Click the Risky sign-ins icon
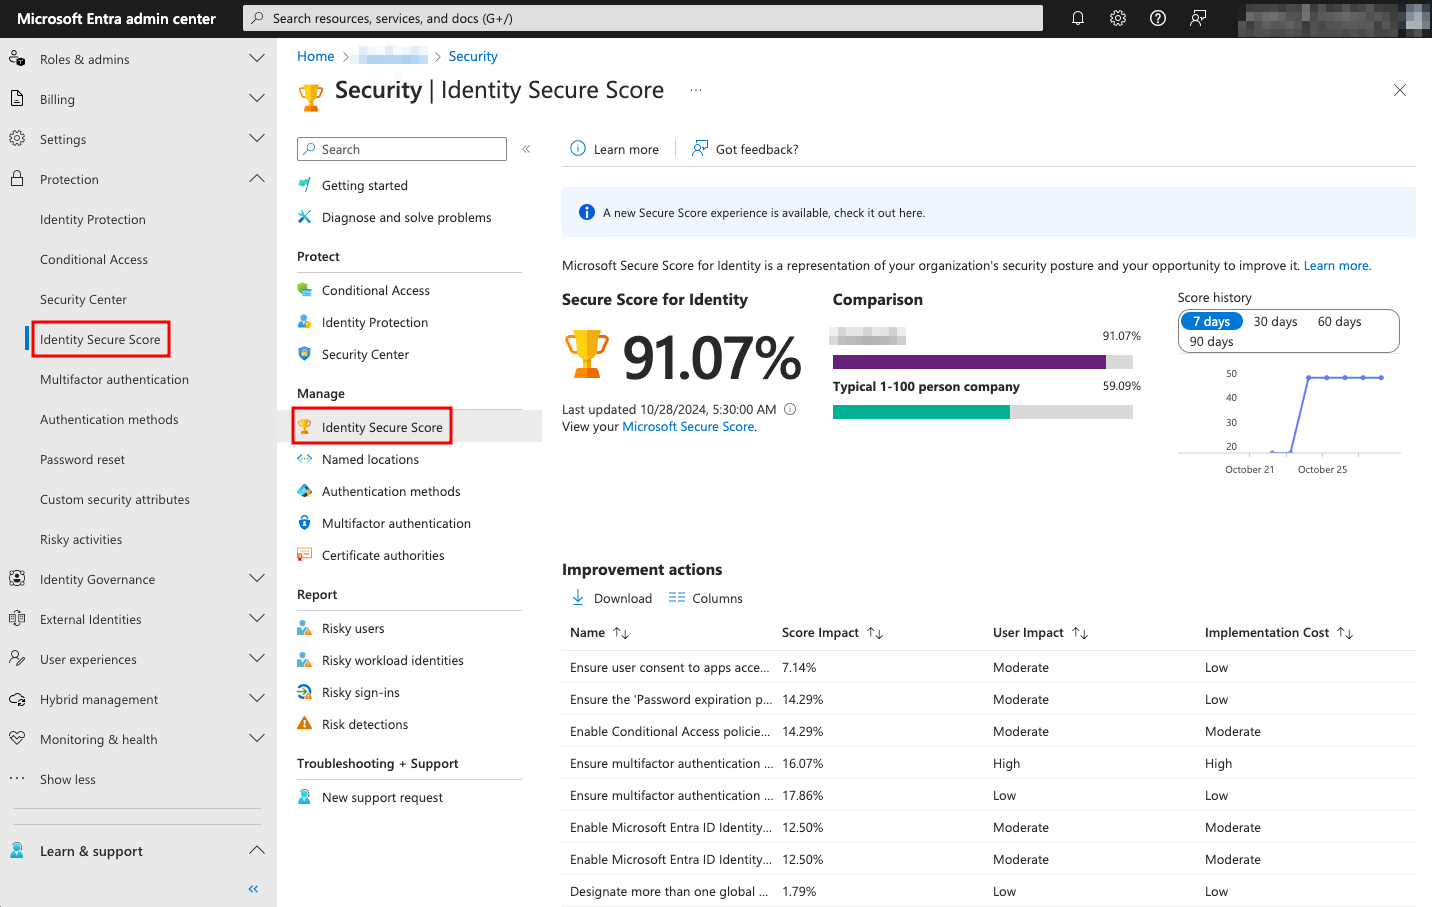 click(305, 692)
